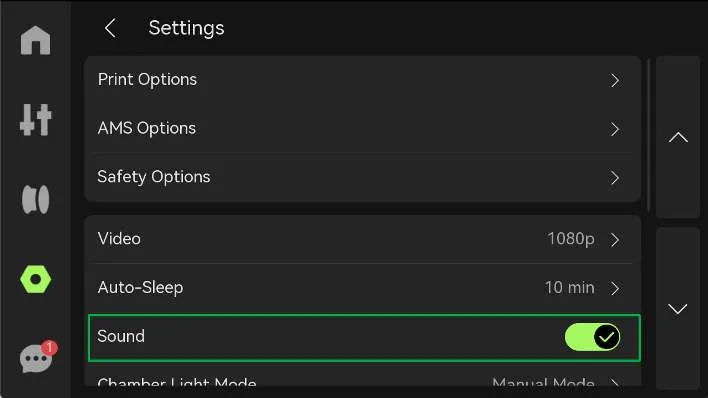Click the red notification badge on messages

pos(49,348)
